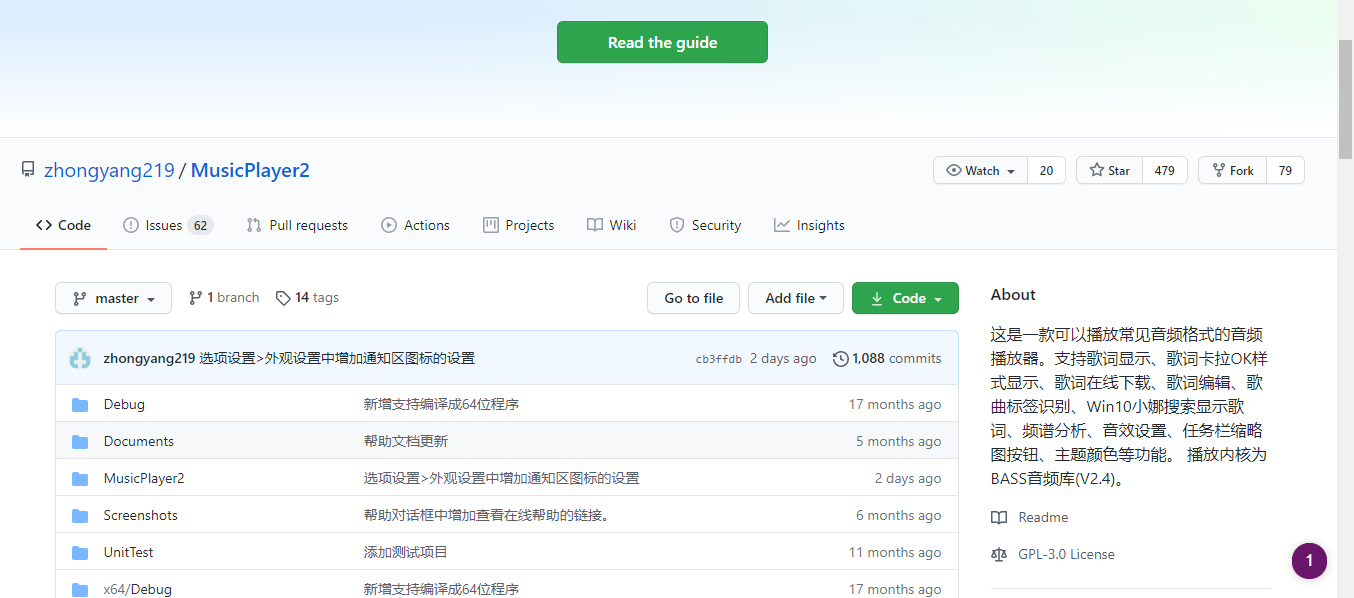Open commit message 帮助文档更新
Viewport: 1354px width, 598px height.
point(405,441)
